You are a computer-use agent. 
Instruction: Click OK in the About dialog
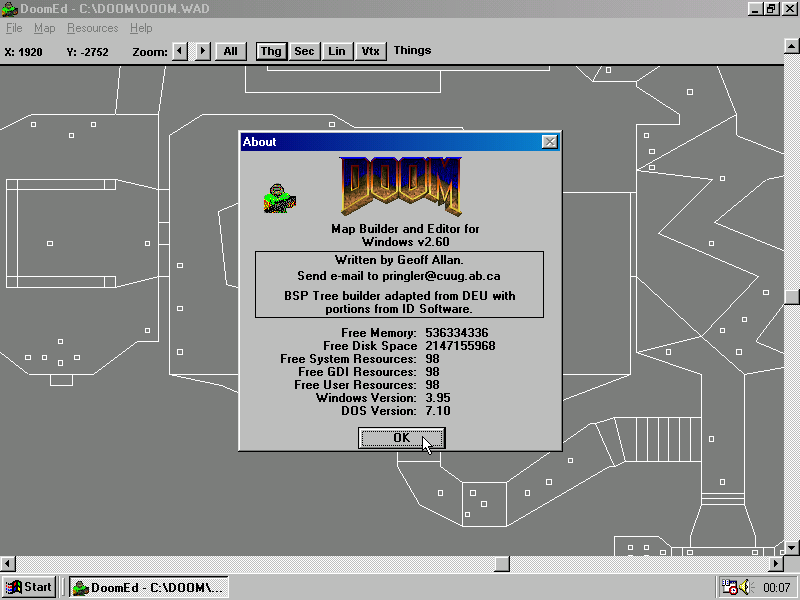[402, 438]
